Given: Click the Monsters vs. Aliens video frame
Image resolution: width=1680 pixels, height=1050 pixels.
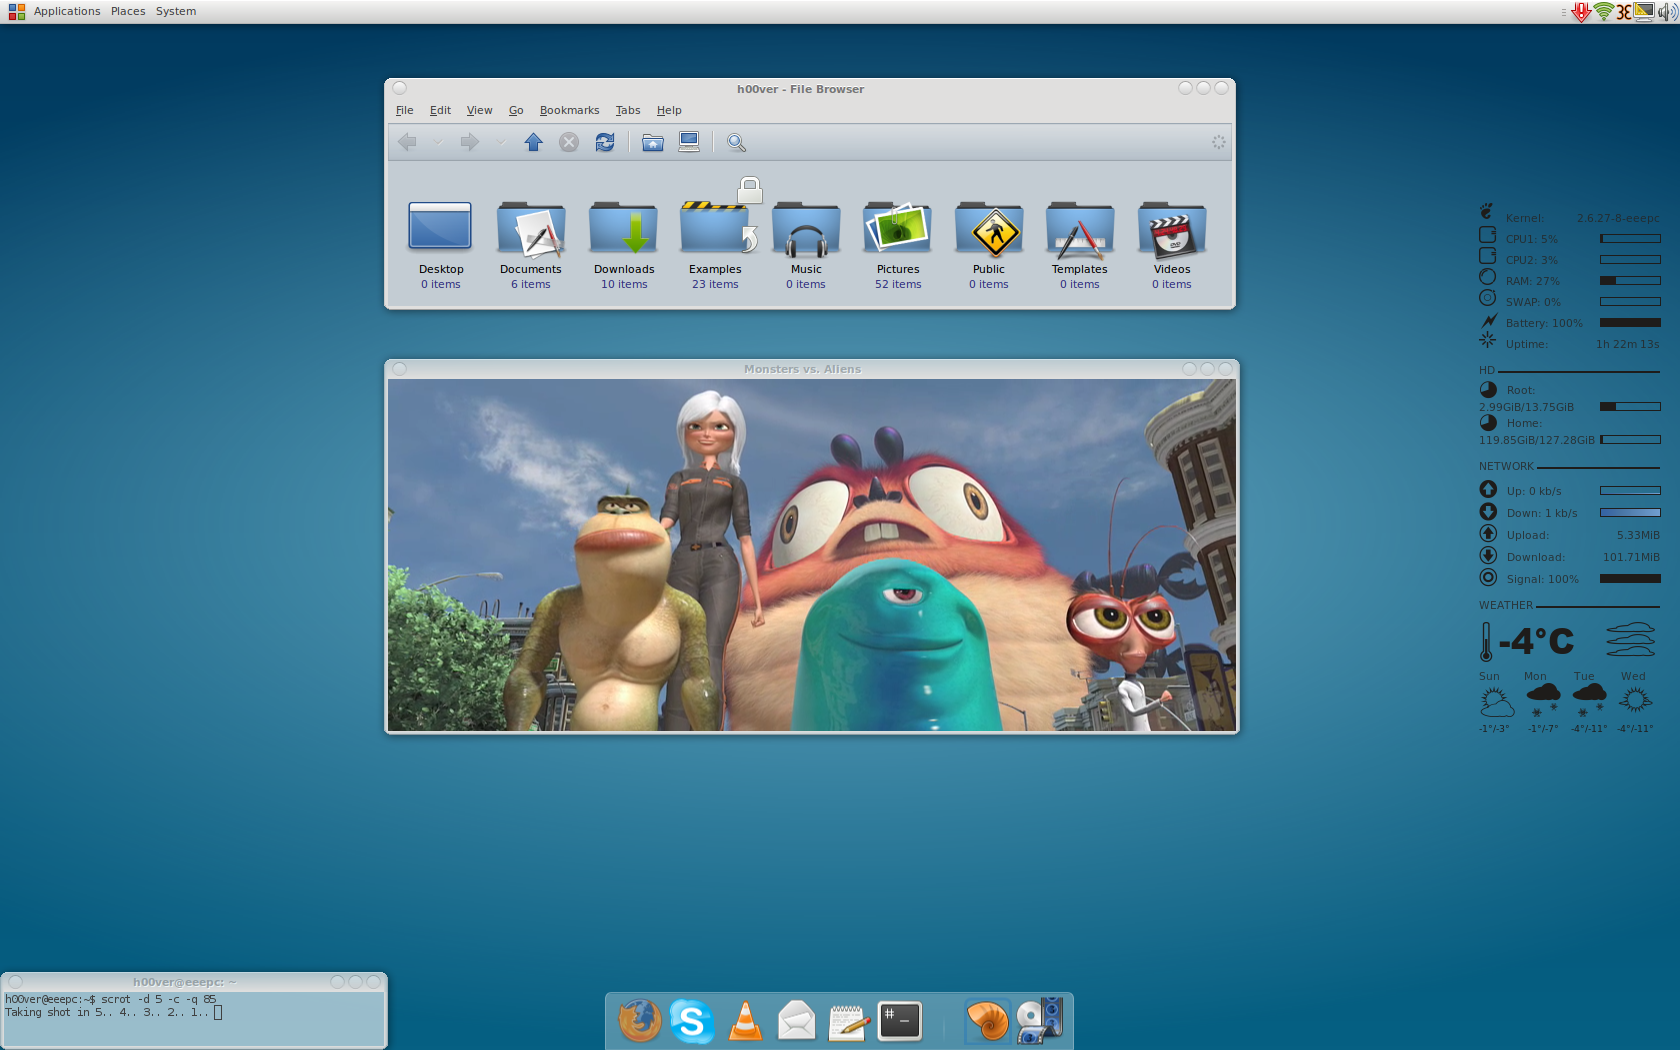Looking at the screenshot, I should [812, 555].
